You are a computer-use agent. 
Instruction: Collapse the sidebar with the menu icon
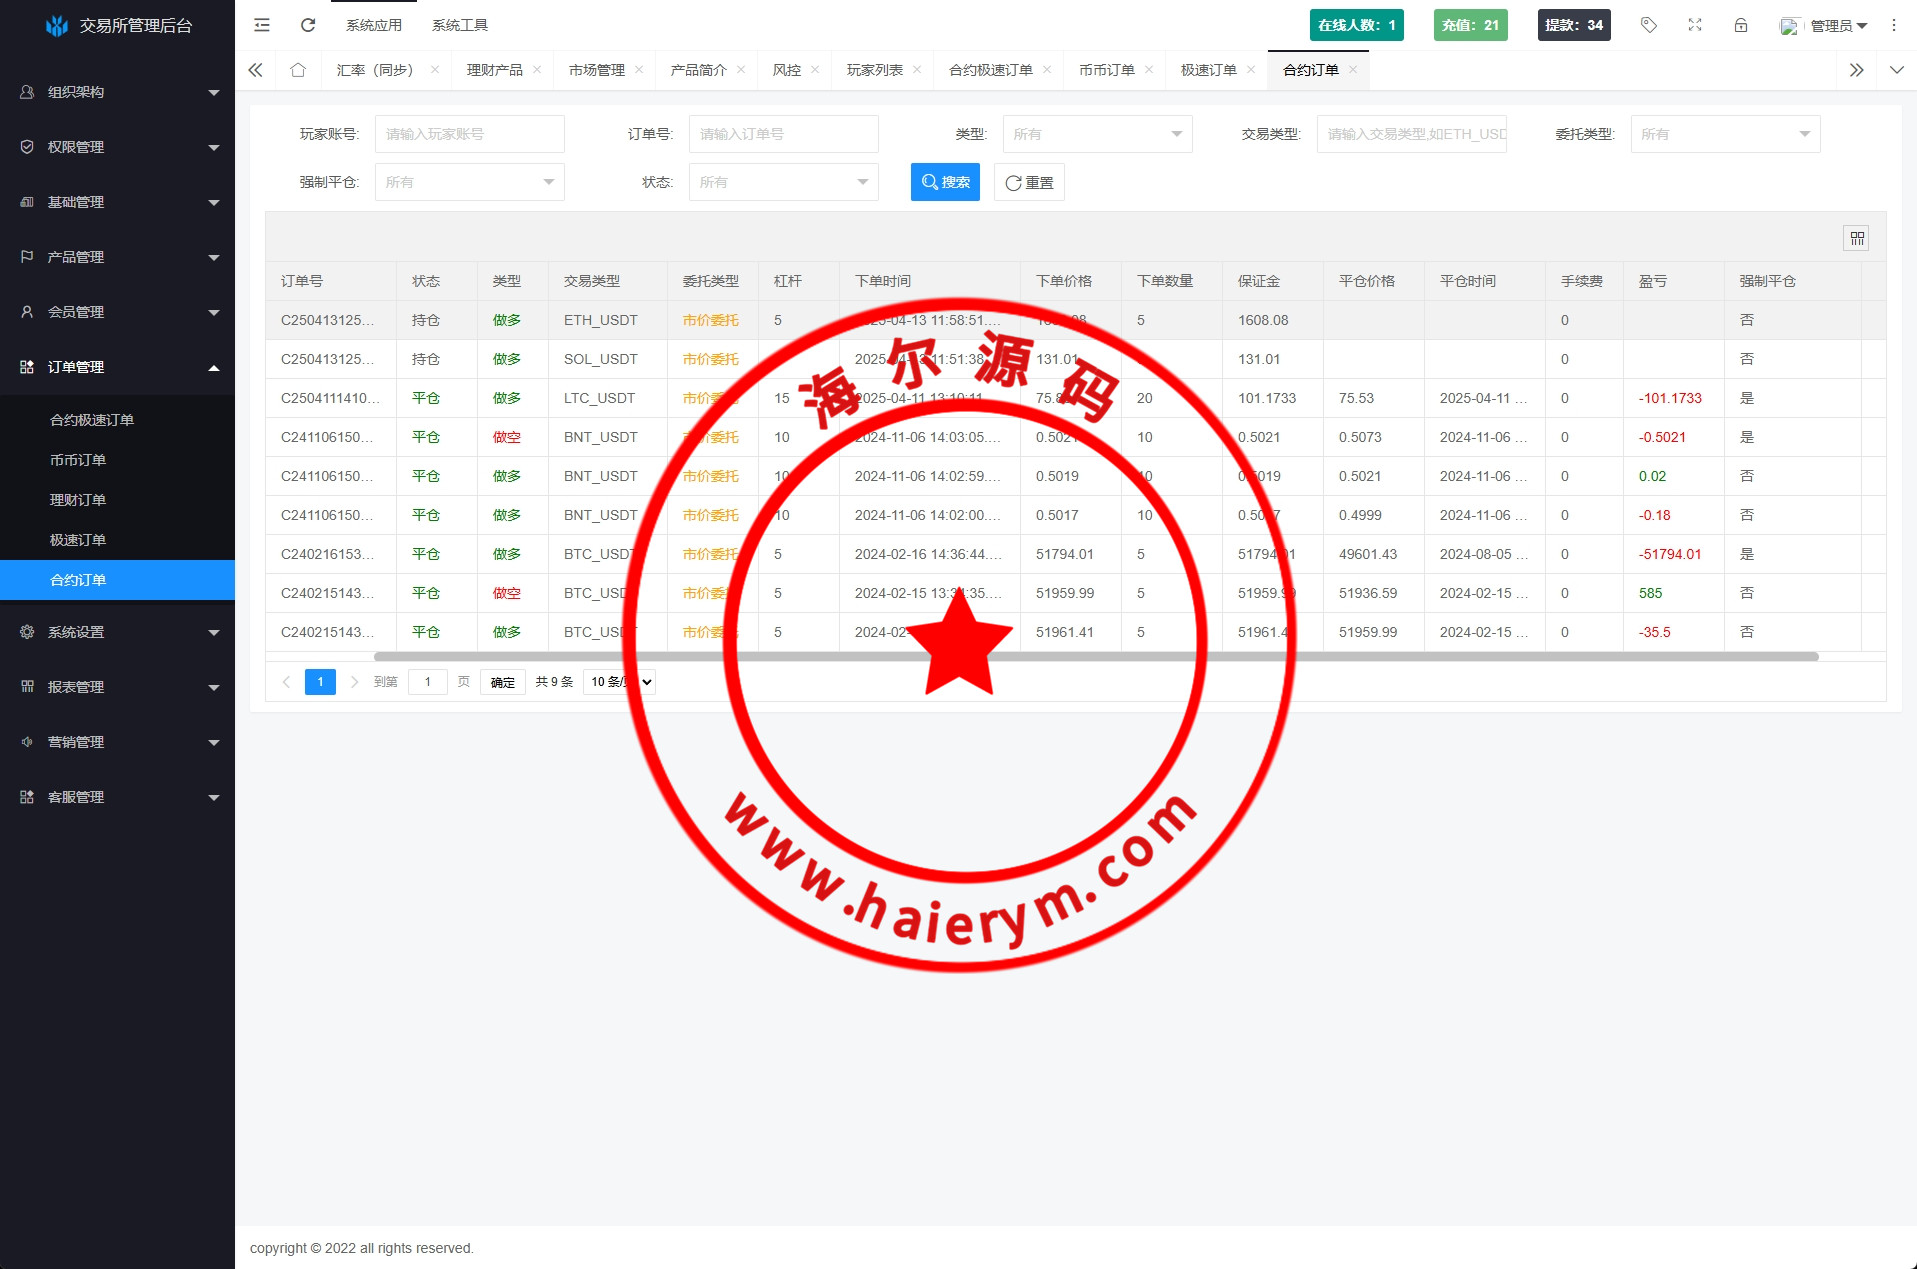pos(262,25)
